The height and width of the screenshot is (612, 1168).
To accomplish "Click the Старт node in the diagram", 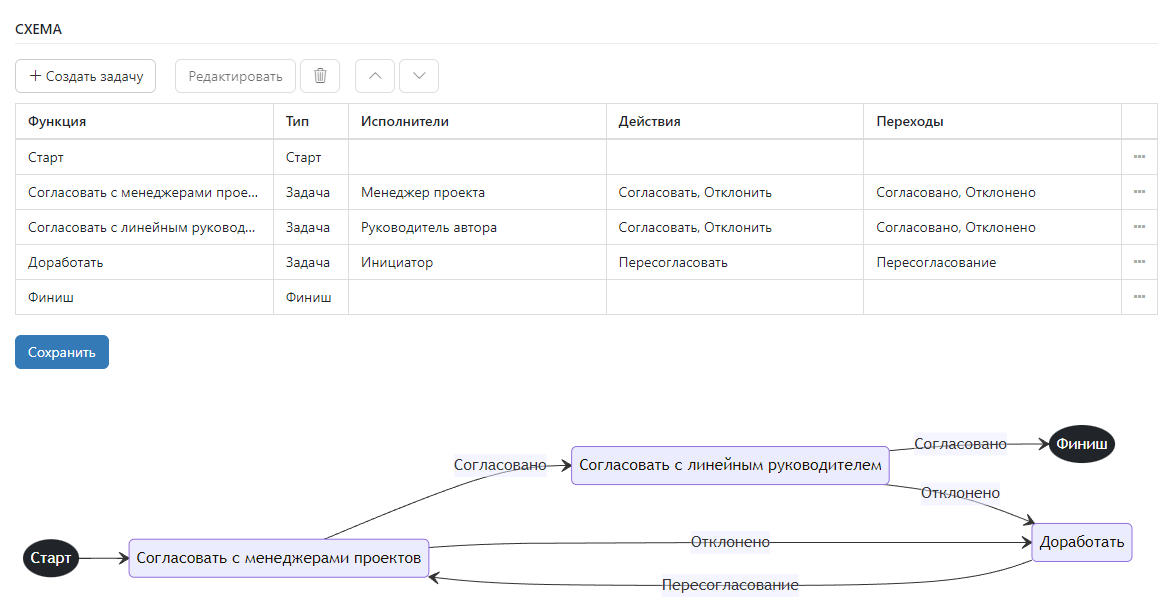I will tap(51, 558).
